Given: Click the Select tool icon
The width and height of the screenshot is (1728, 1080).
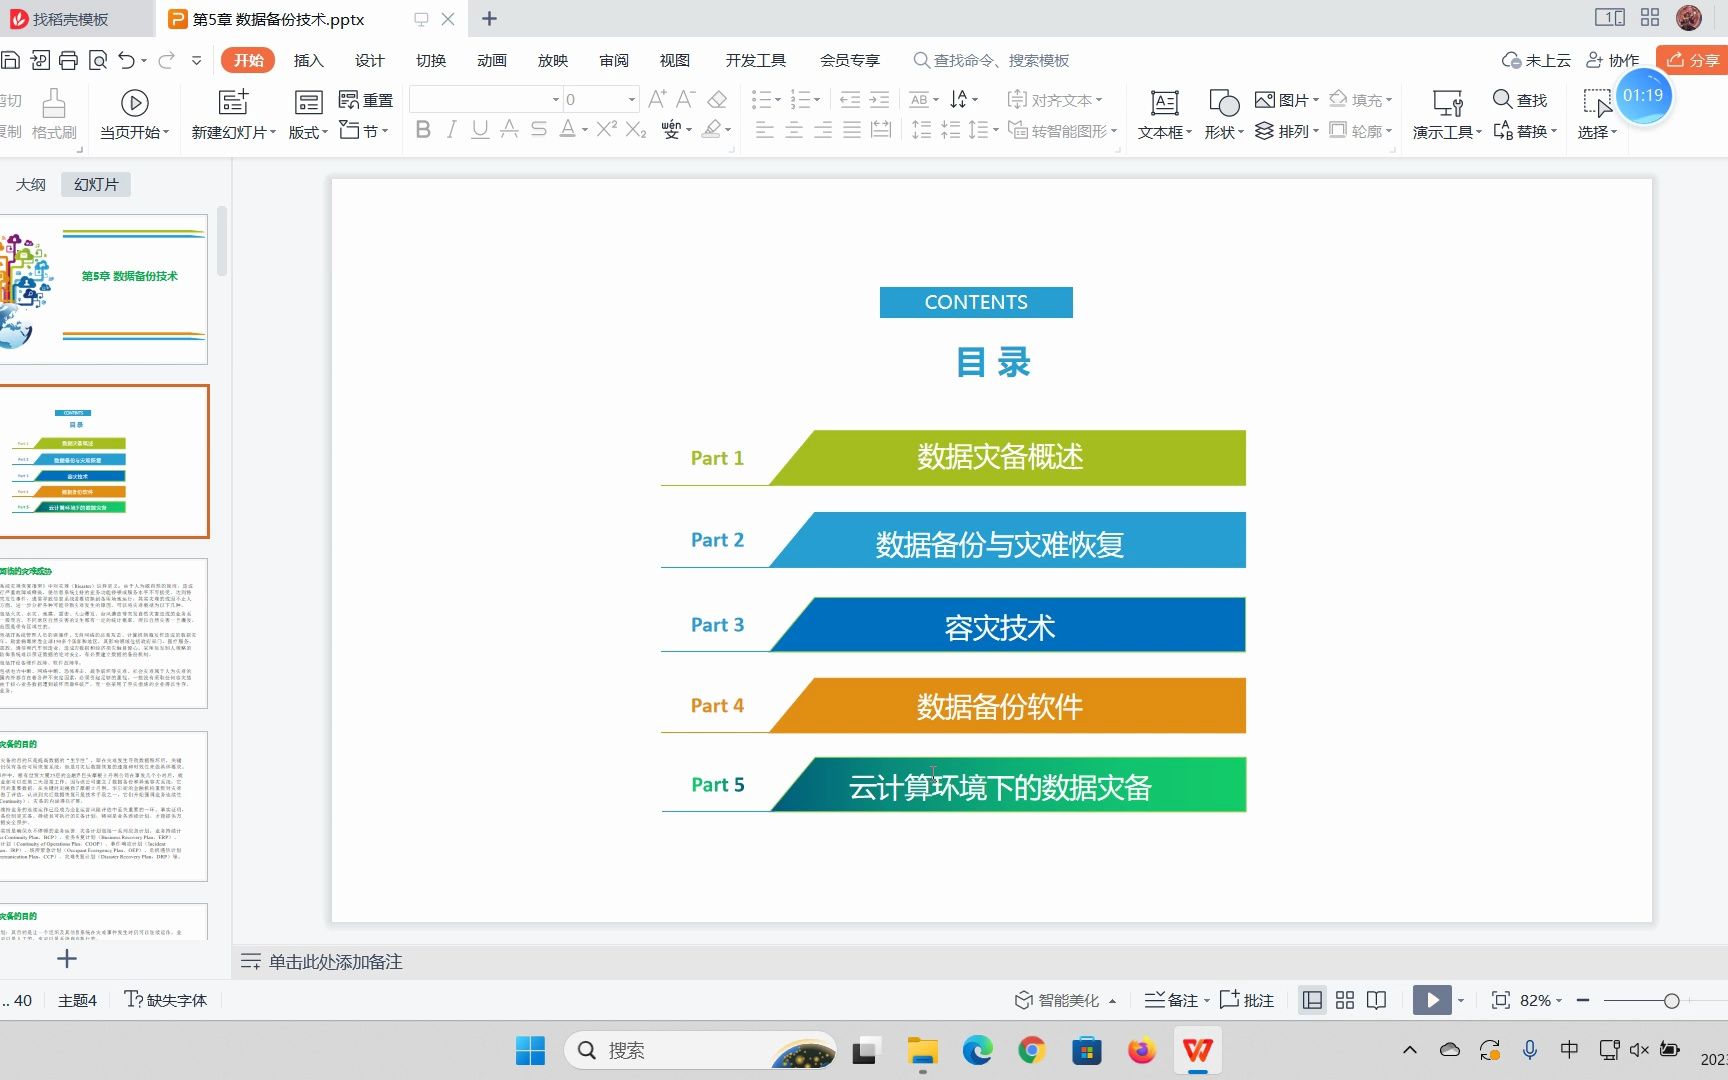Looking at the screenshot, I should 1597,102.
